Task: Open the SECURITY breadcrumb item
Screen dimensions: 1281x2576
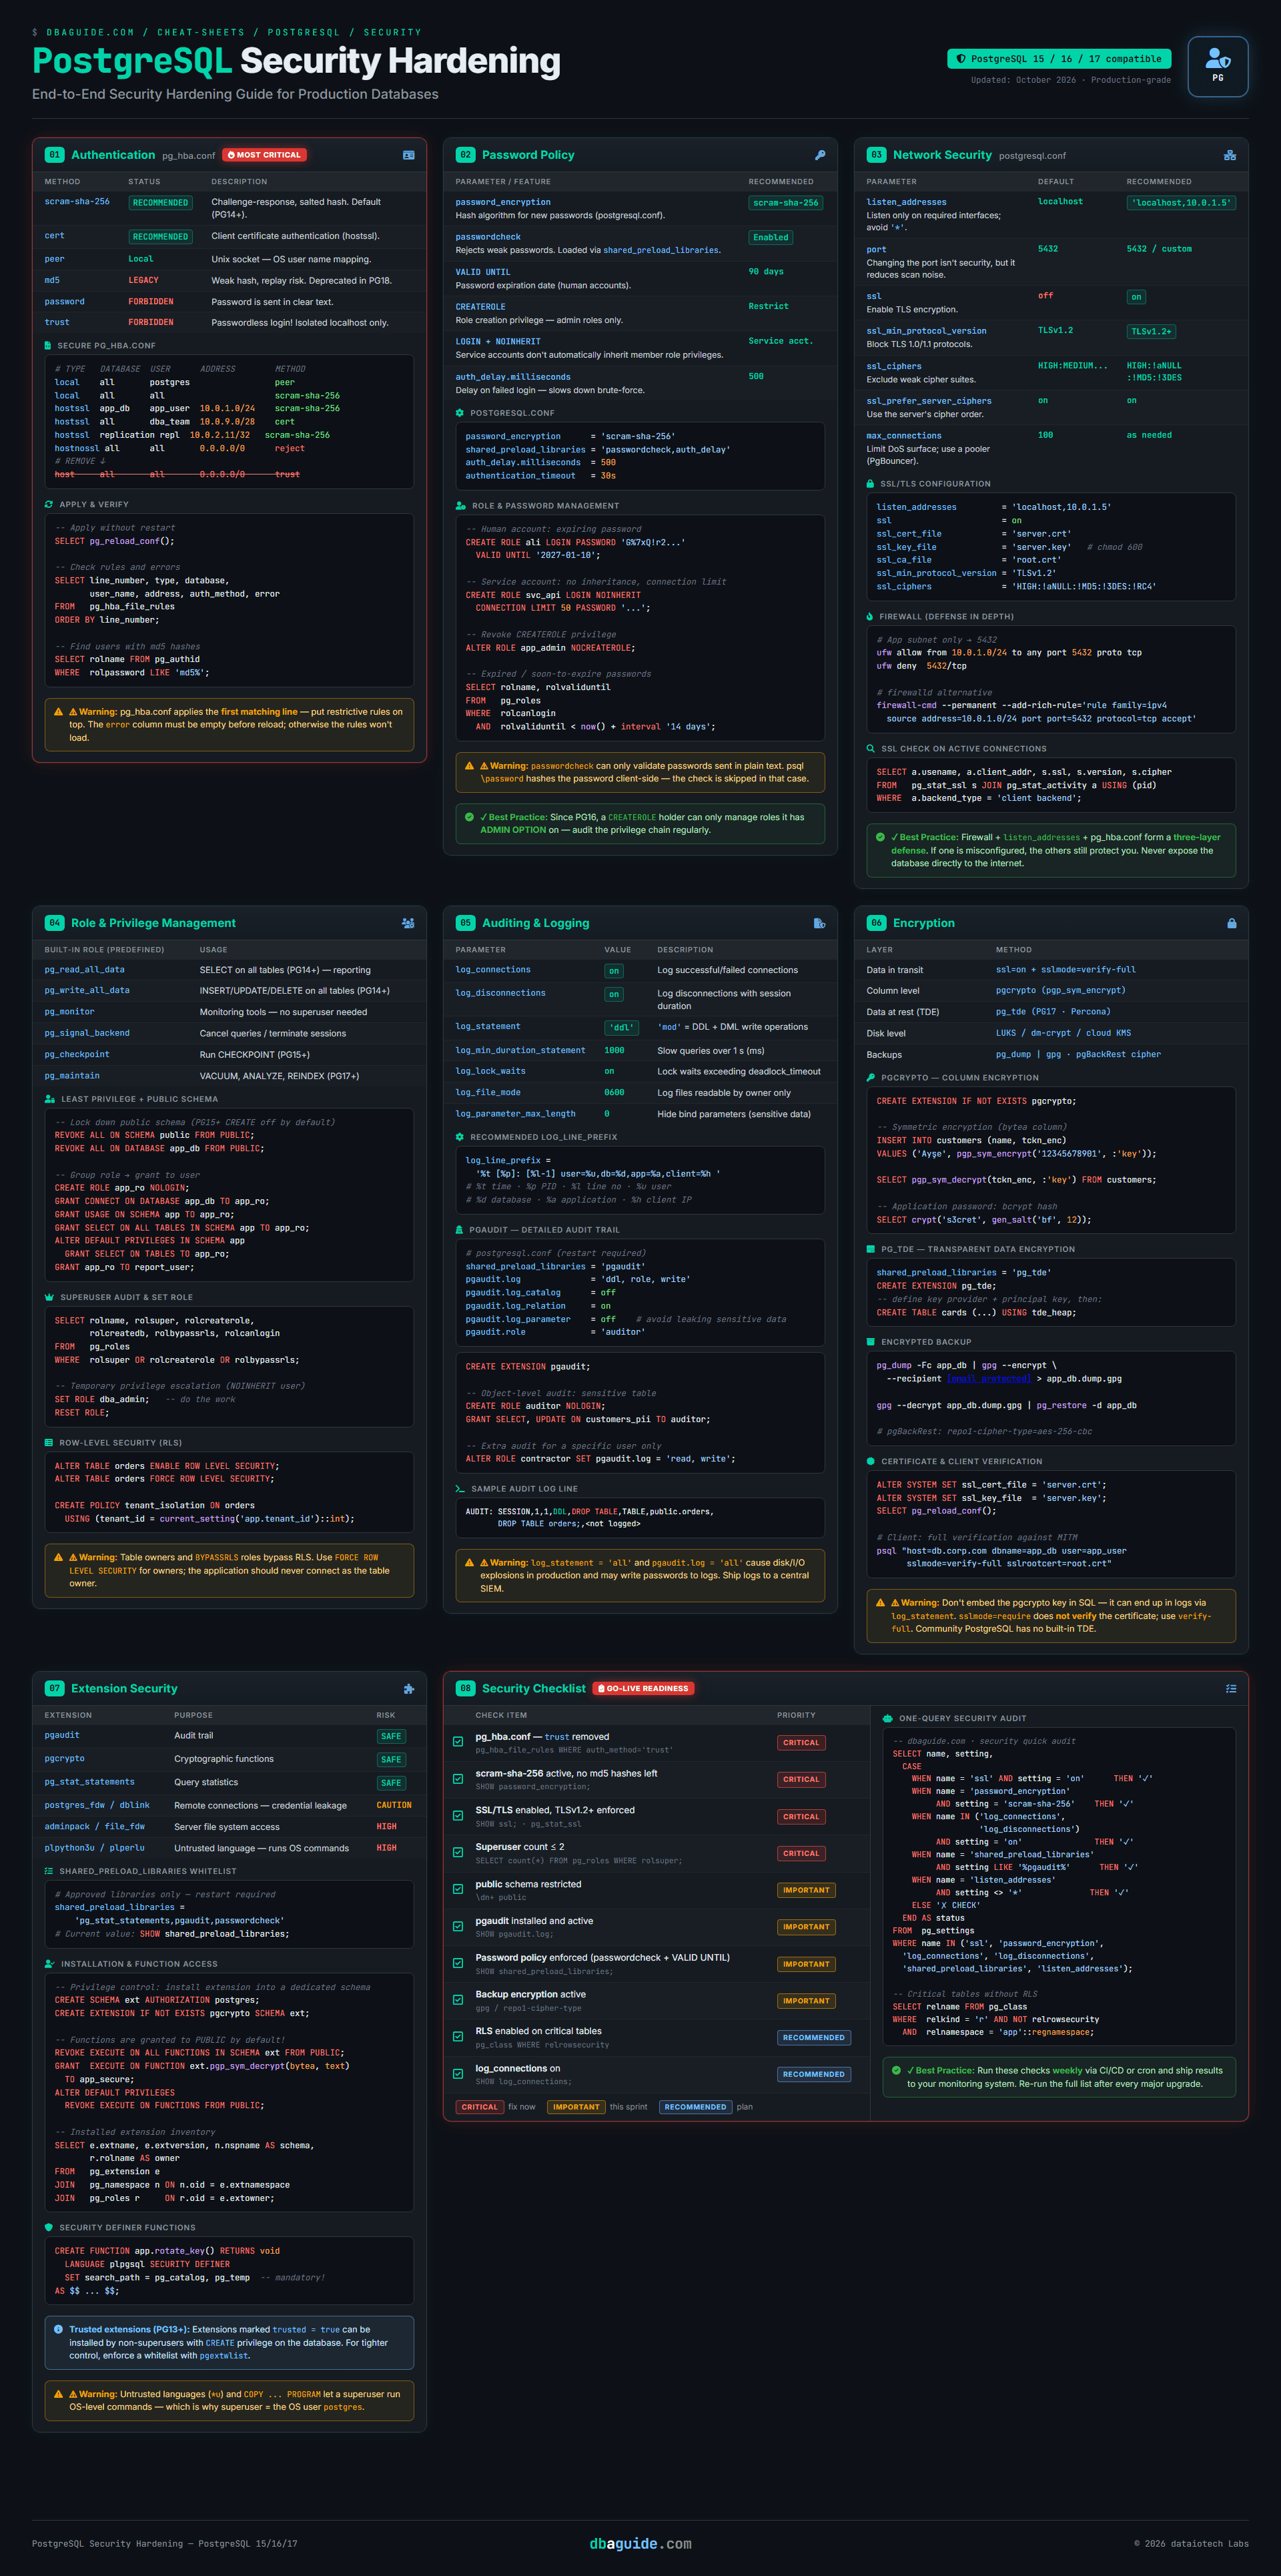Action: (392, 32)
